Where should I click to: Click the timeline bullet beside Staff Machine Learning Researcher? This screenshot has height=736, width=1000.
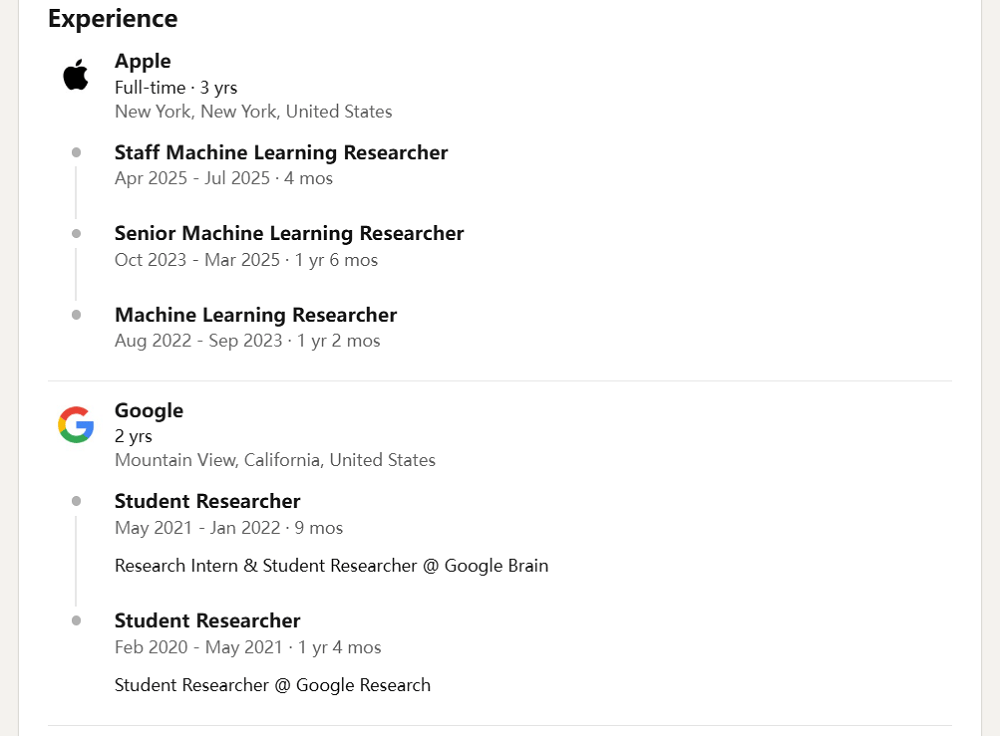pyautogui.click(x=77, y=152)
